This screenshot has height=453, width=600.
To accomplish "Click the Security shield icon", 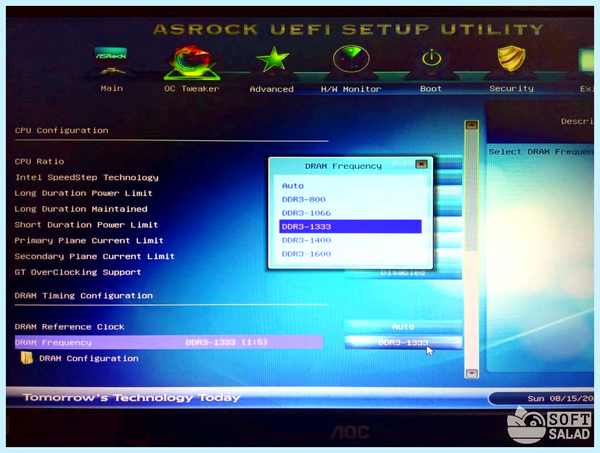I will click(511, 58).
